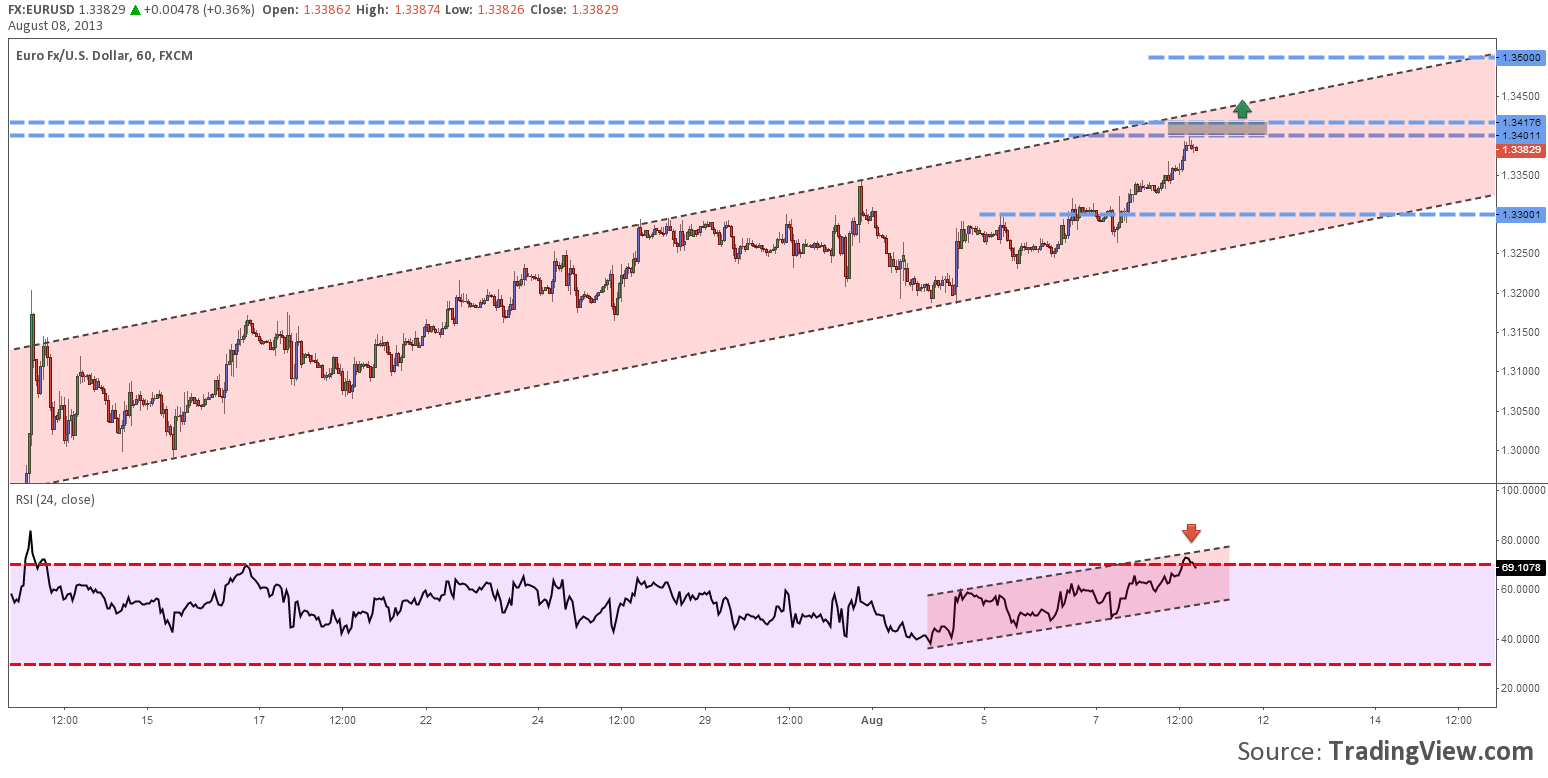Click the red down arrow on the RSI pane
Viewport: 1548px width, 778px height.
tap(1190, 533)
